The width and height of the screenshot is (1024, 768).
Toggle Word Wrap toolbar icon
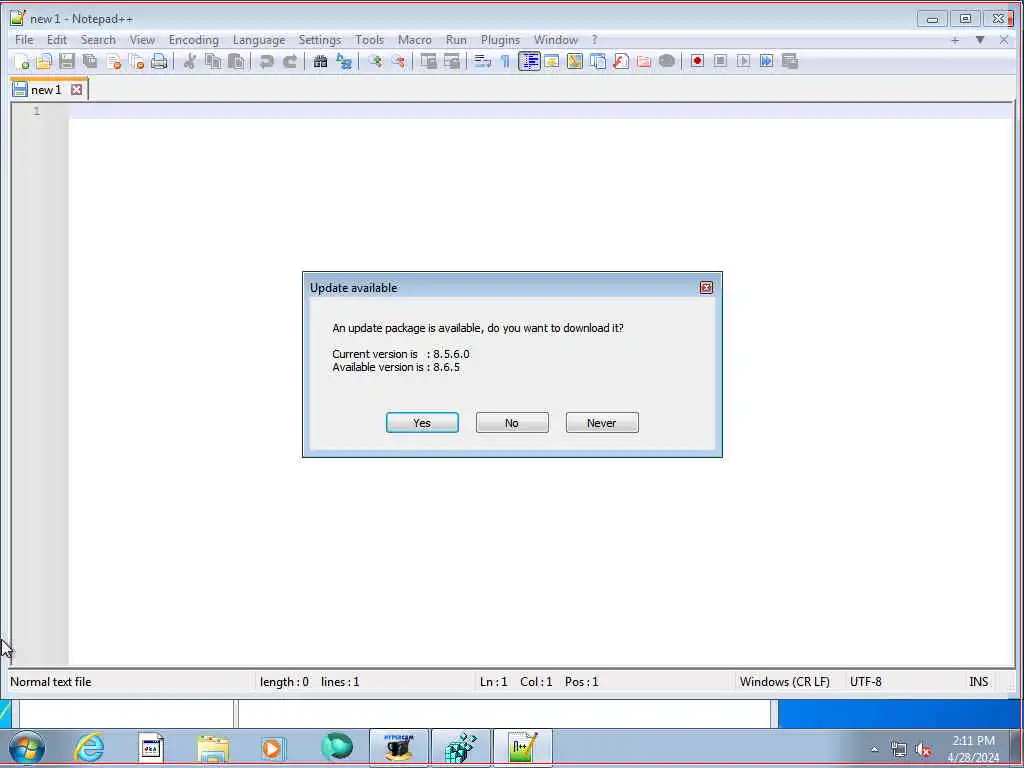point(482,61)
